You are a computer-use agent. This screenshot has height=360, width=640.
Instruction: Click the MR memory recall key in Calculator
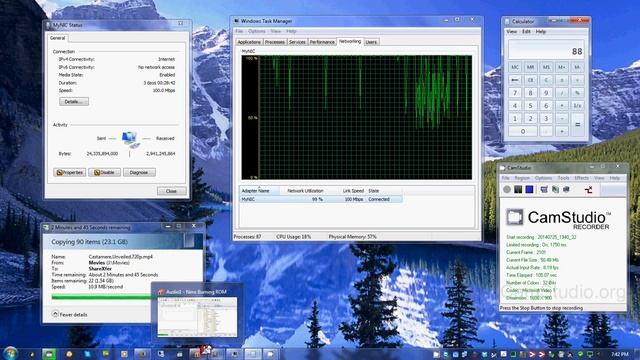pos(531,67)
